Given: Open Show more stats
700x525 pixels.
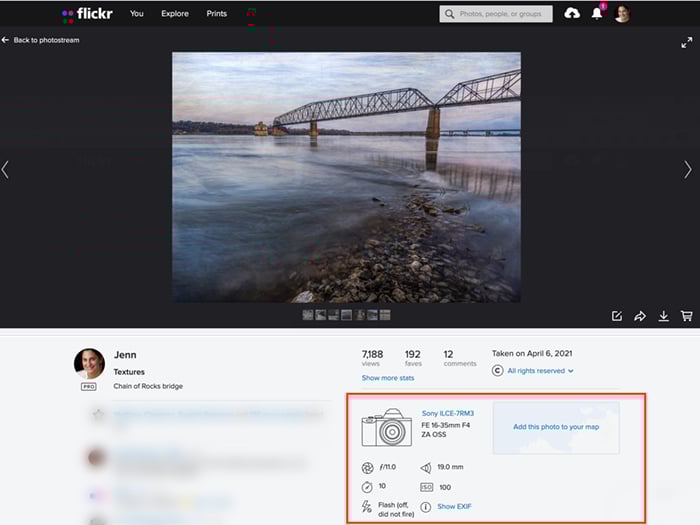Looking at the screenshot, I should coord(388,378).
